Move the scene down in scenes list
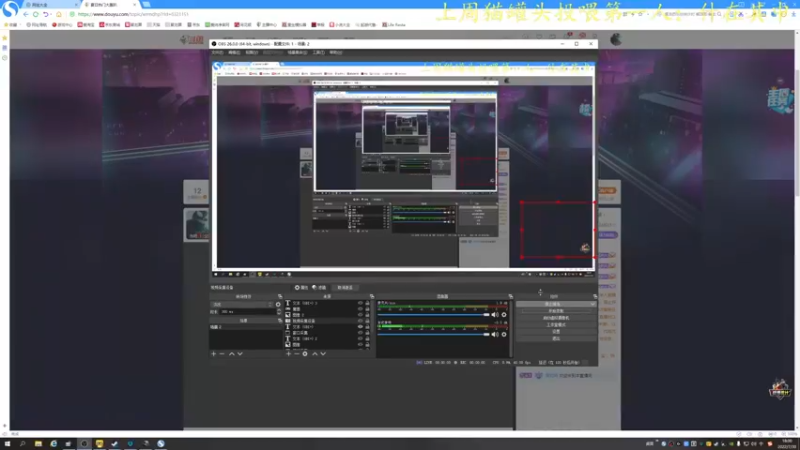This screenshot has width=800, height=450. pyautogui.click(x=240, y=354)
